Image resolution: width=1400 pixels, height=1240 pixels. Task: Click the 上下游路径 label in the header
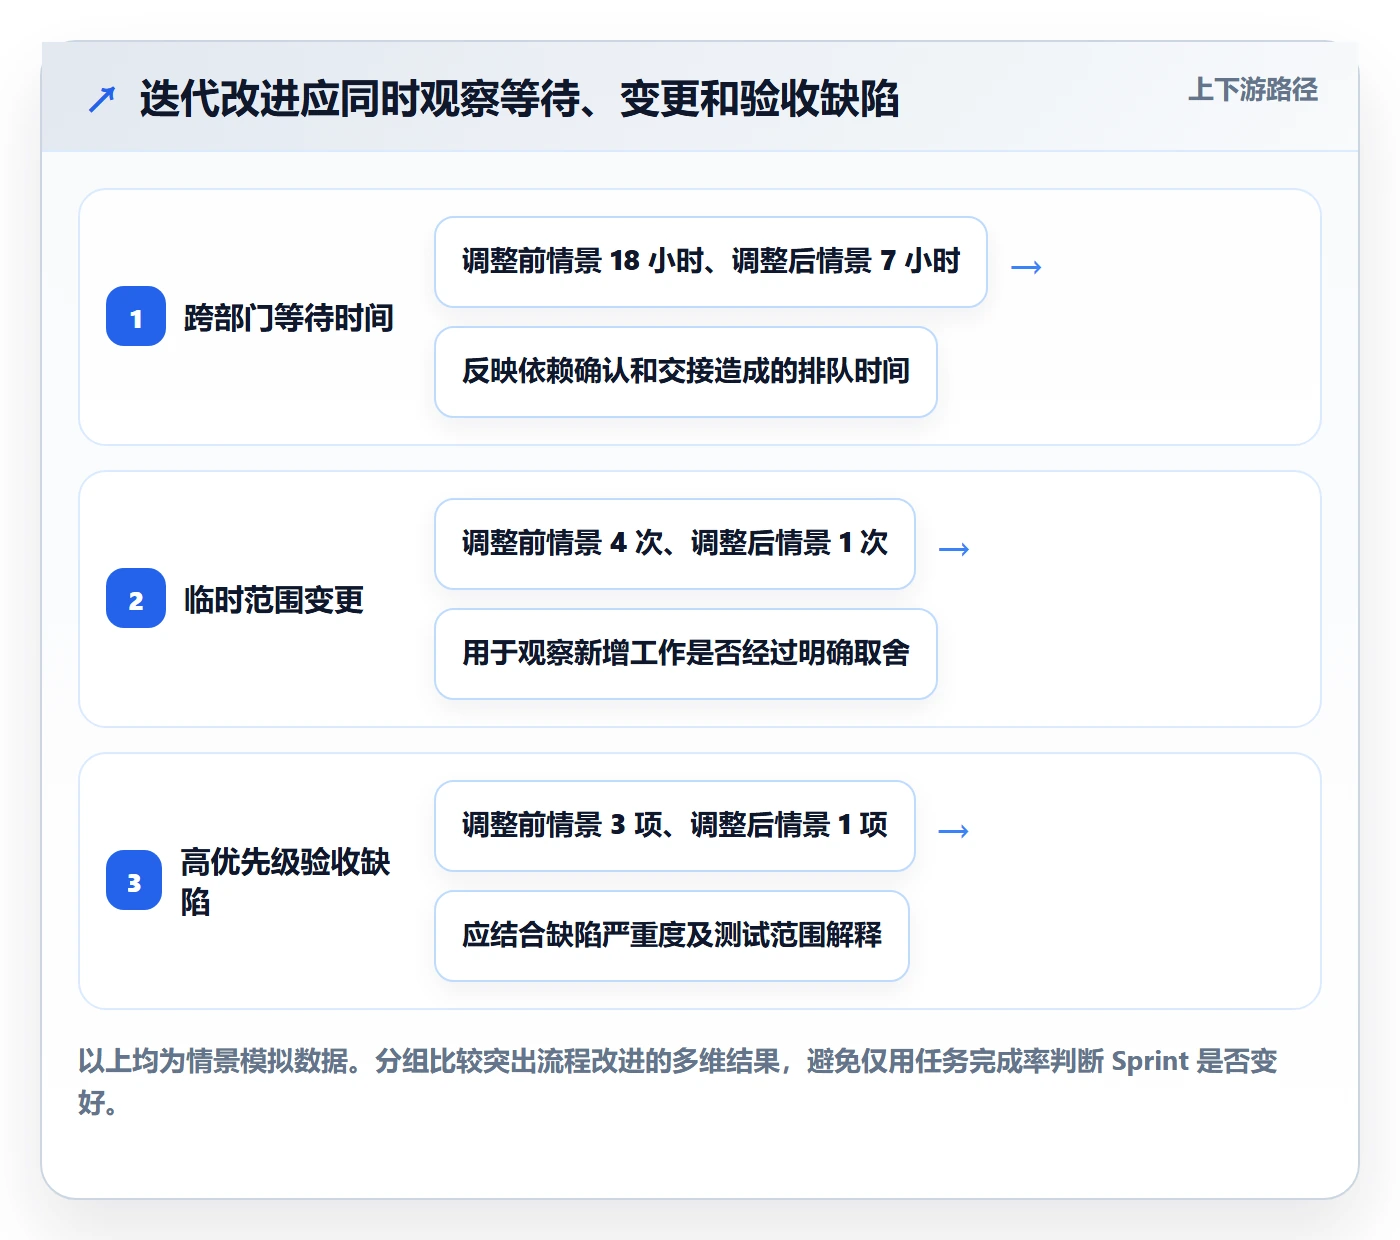1253,90
